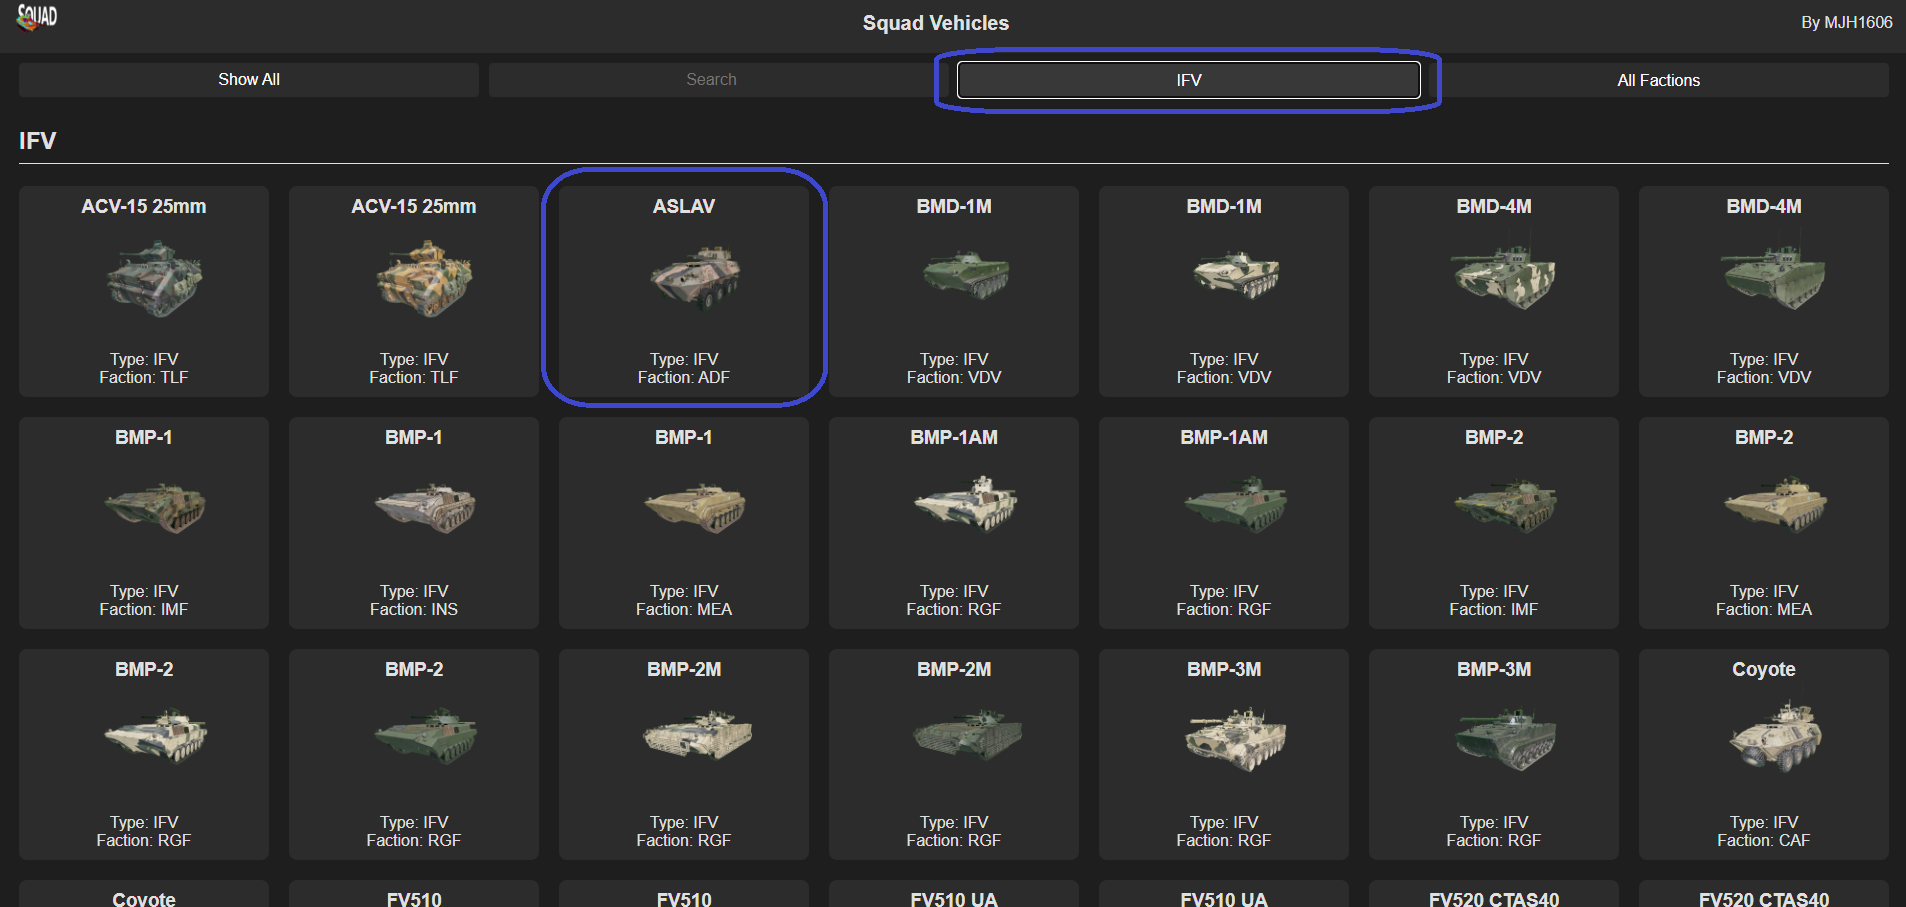Open the ASLAV vehicle card image
Screen dimensions: 1906x907
coord(695,277)
